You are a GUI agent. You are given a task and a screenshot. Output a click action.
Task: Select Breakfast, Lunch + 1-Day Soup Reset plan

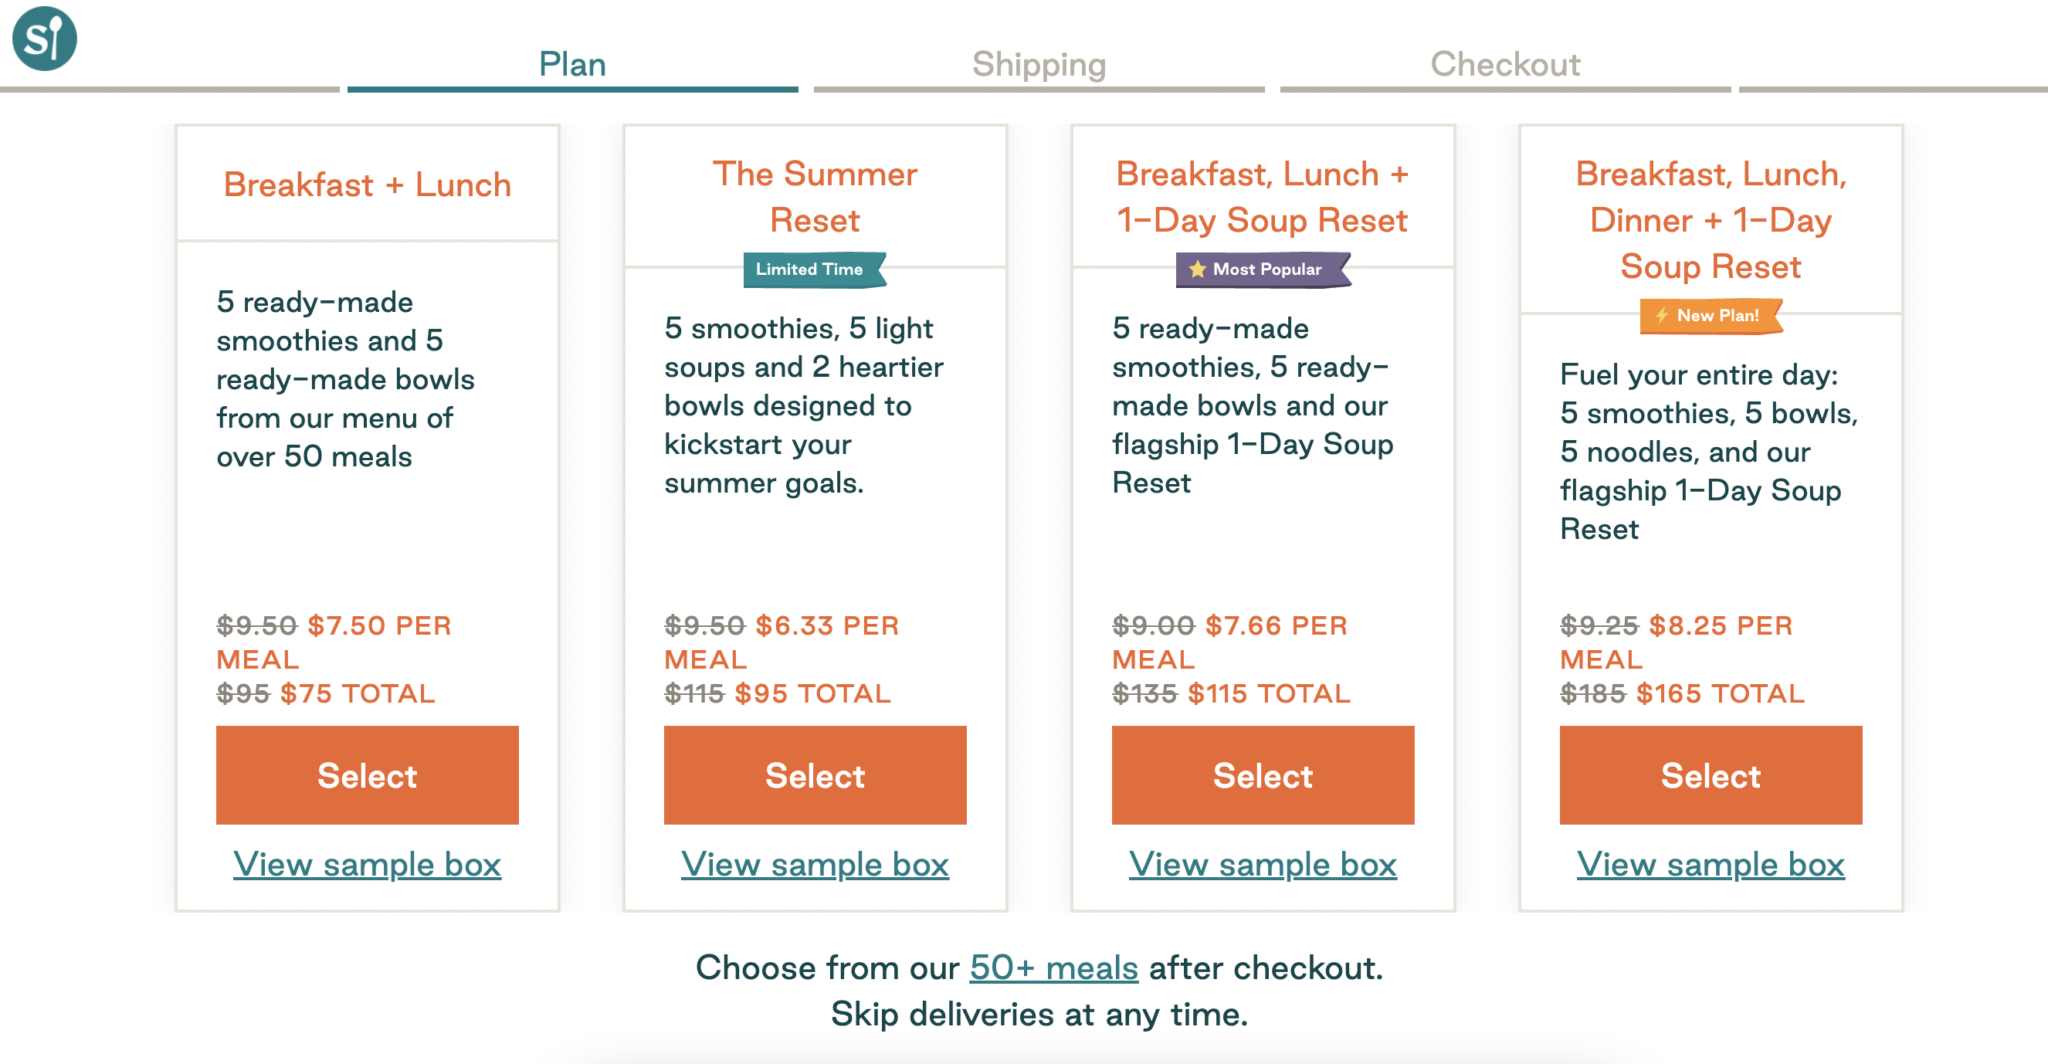tap(1263, 776)
